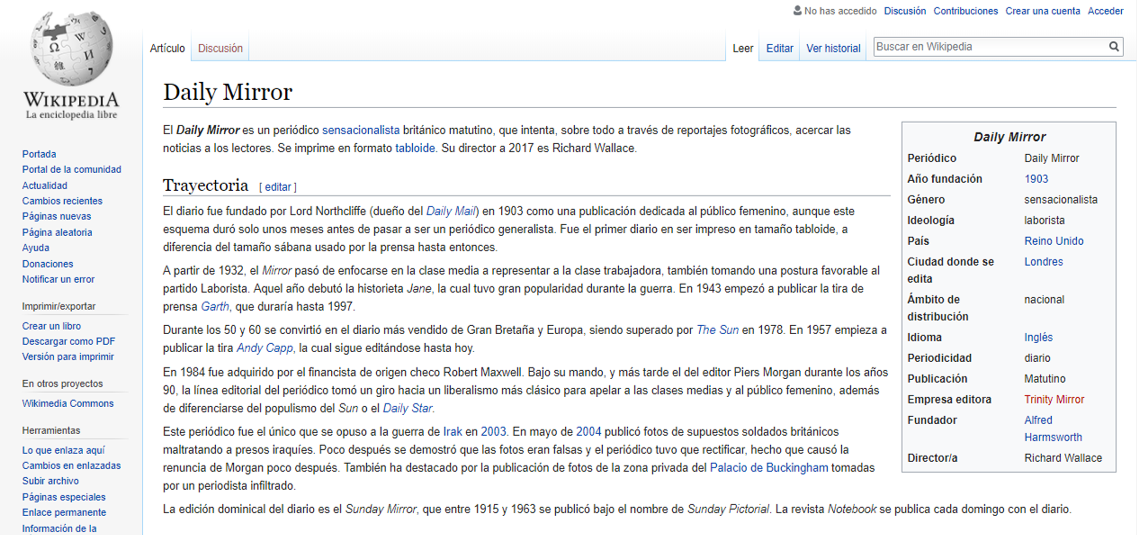This screenshot has width=1137, height=535.
Task: Open the Editar tab
Action: tap(780, 49)
